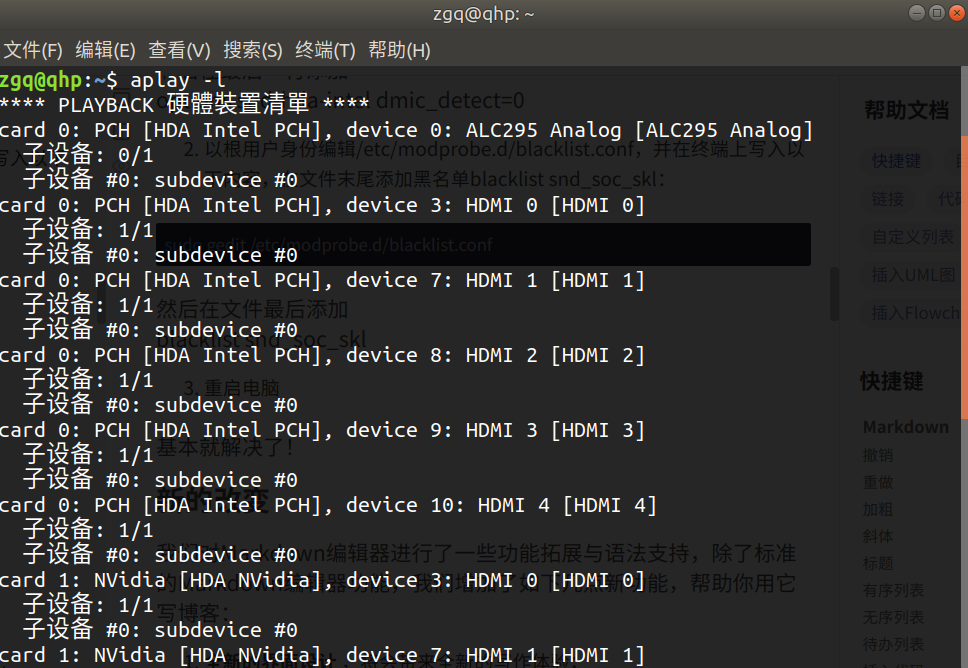Open the 查看(V) menu
968x668 pixels.
coord(179,50)
